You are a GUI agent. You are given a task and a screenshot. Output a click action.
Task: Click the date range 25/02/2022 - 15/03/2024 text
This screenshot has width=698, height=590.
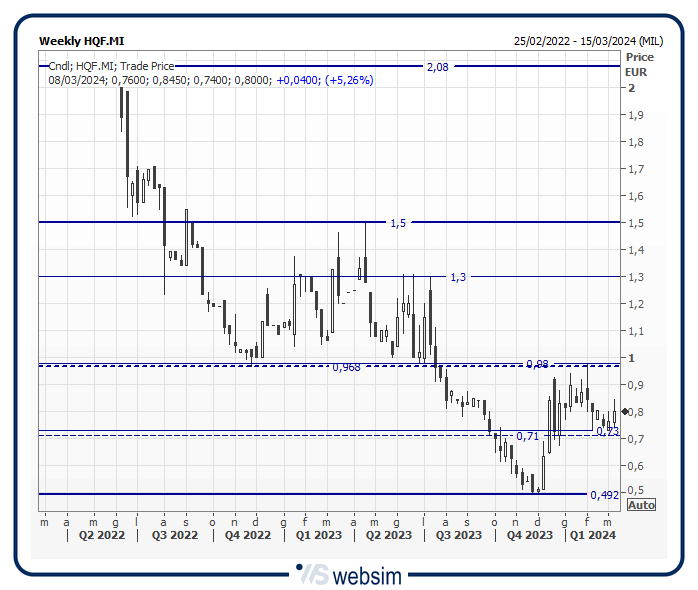587,41
